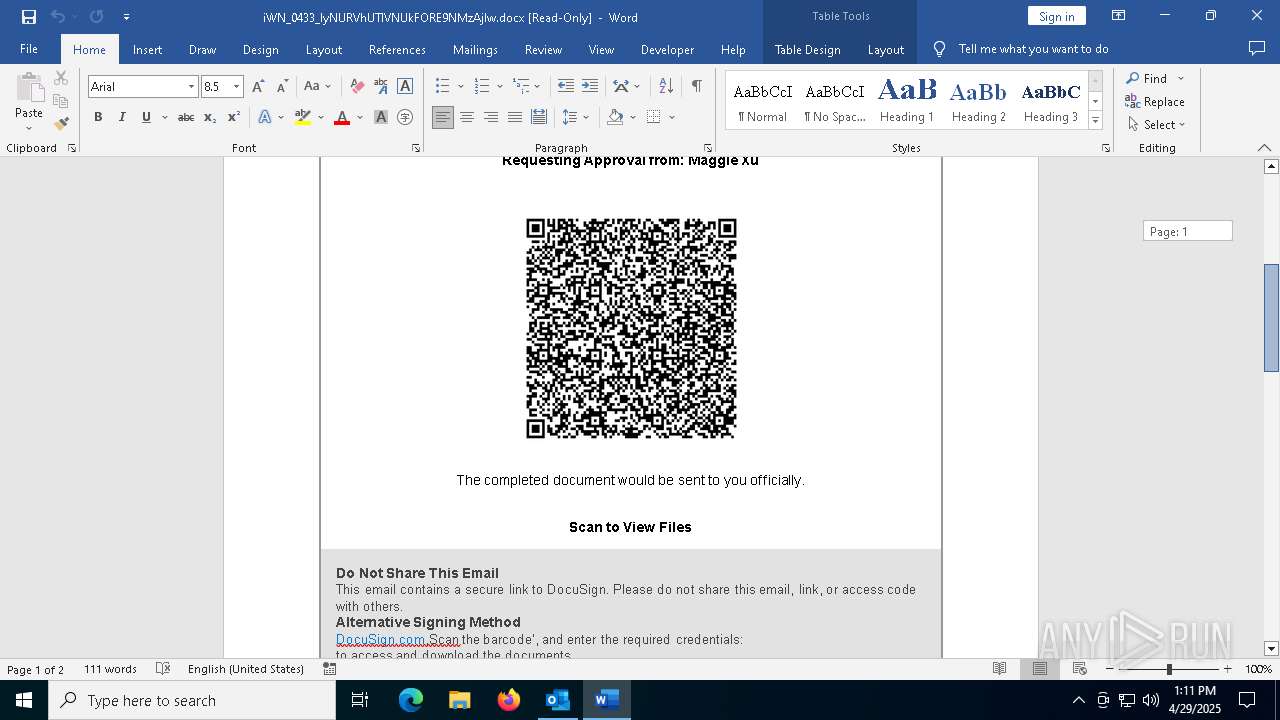Click the Replace button

[1155, 101]
